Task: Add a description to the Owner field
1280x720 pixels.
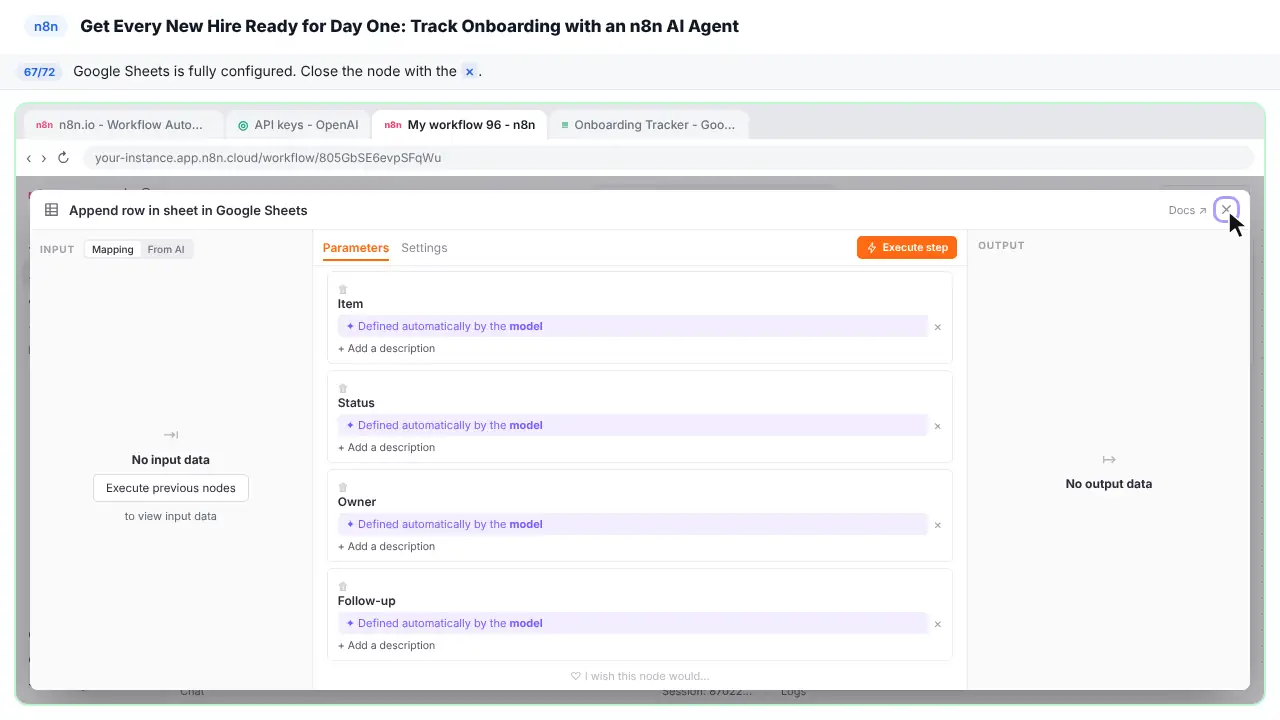Action: click(386, 547)
